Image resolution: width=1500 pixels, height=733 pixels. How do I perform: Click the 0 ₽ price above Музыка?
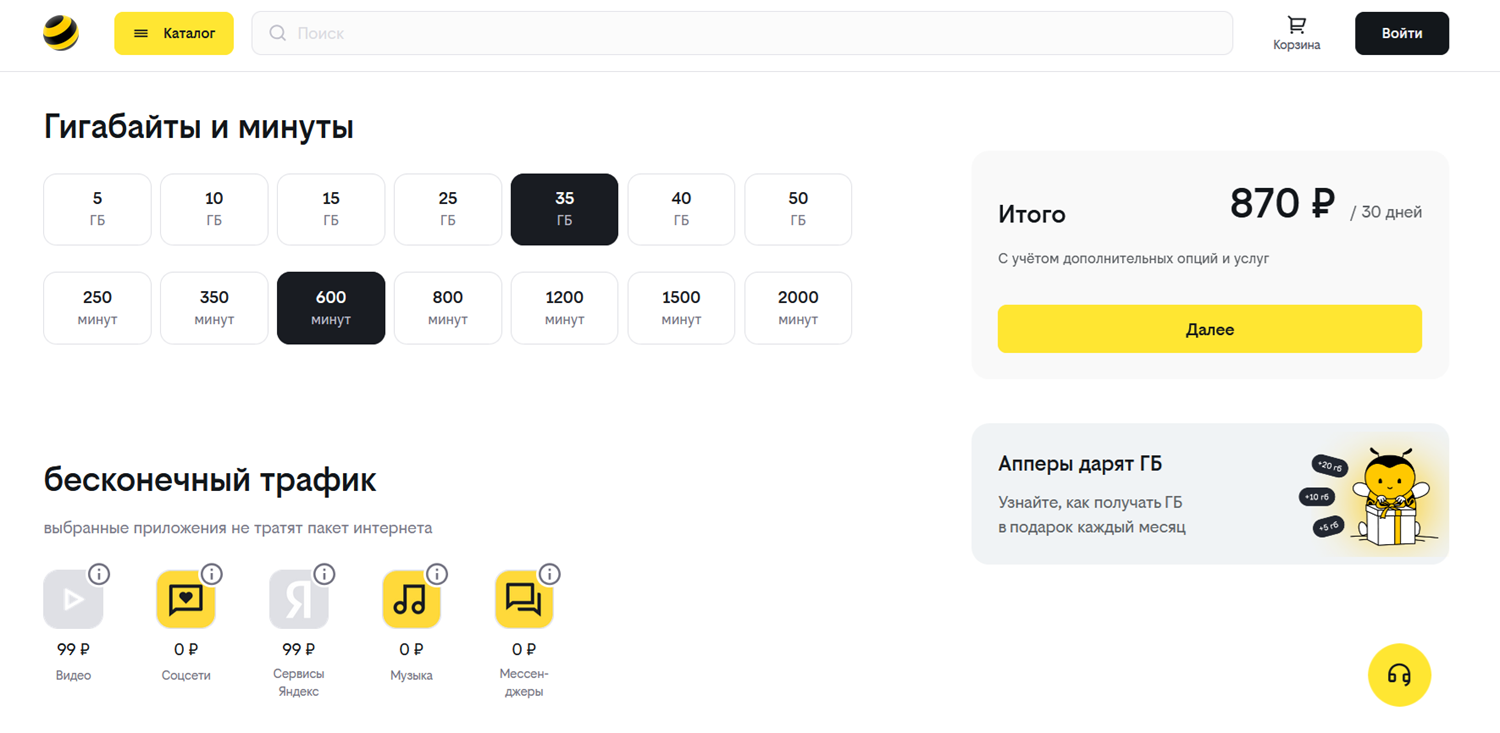(x=411, y=650)
